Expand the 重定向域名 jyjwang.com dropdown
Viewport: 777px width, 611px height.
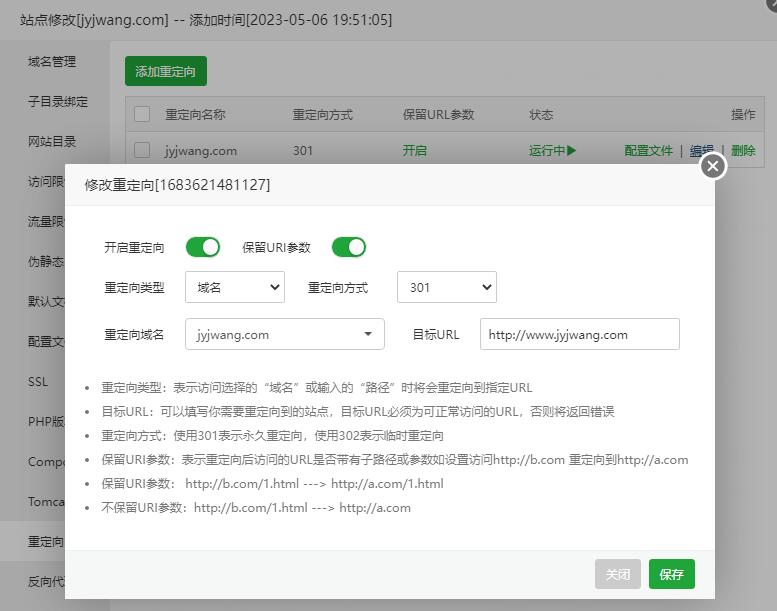point(284,334)
